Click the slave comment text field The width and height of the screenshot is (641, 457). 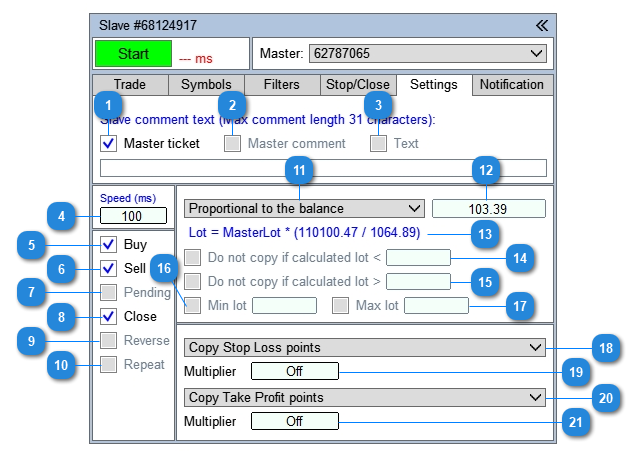point(323,168)
